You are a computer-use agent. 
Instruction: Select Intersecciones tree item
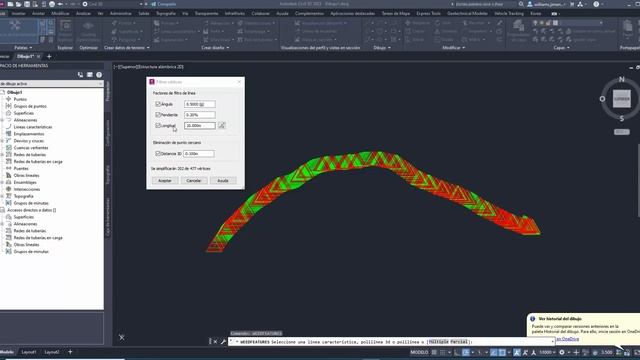pos(27,189)
